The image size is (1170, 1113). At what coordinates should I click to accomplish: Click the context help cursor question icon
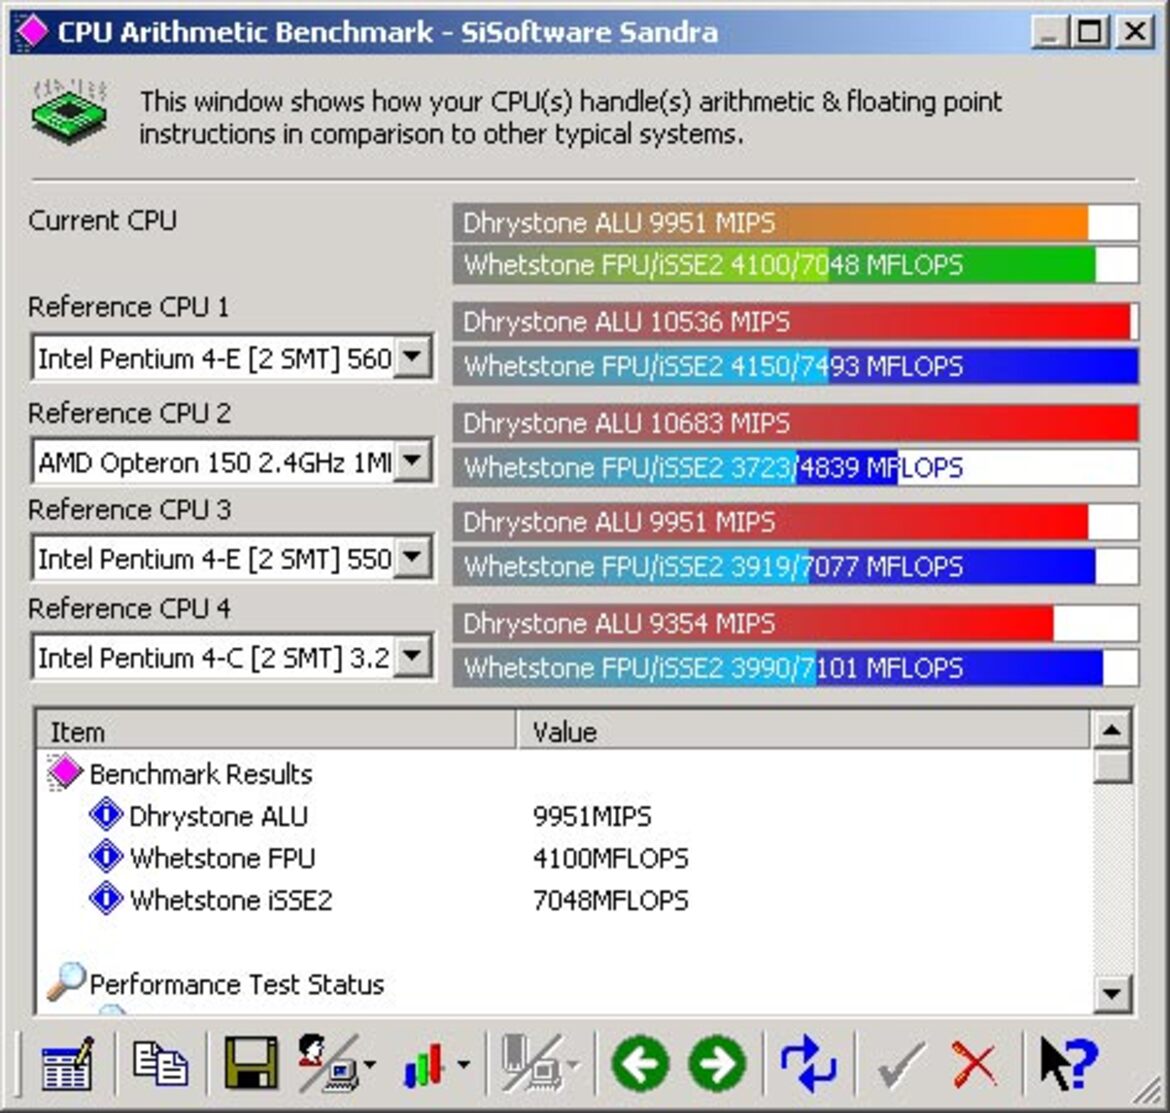click(1069, 1064)
